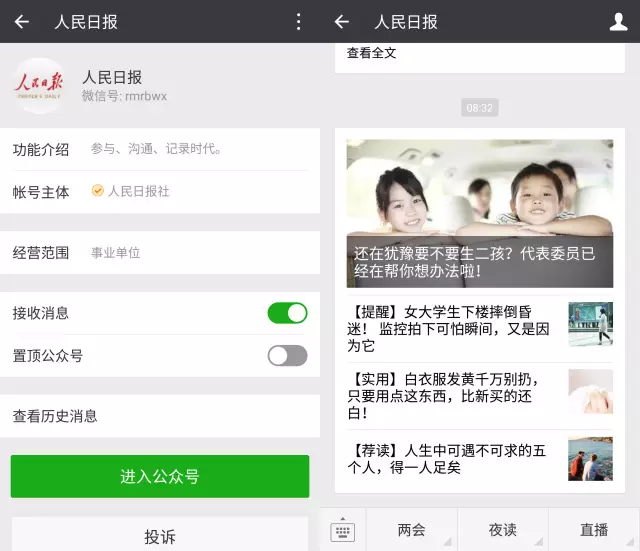Open 帐号主体 人民日报社 row

coord(160,192)
